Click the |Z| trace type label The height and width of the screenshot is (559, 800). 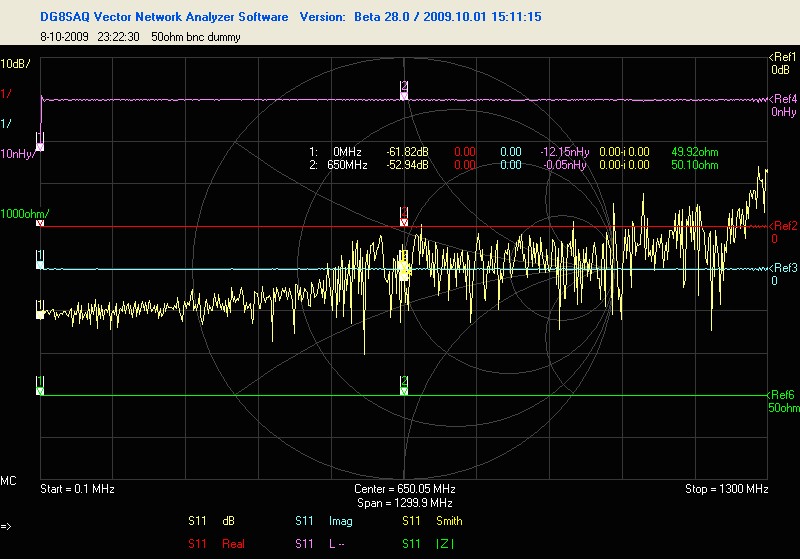point(445,544)
